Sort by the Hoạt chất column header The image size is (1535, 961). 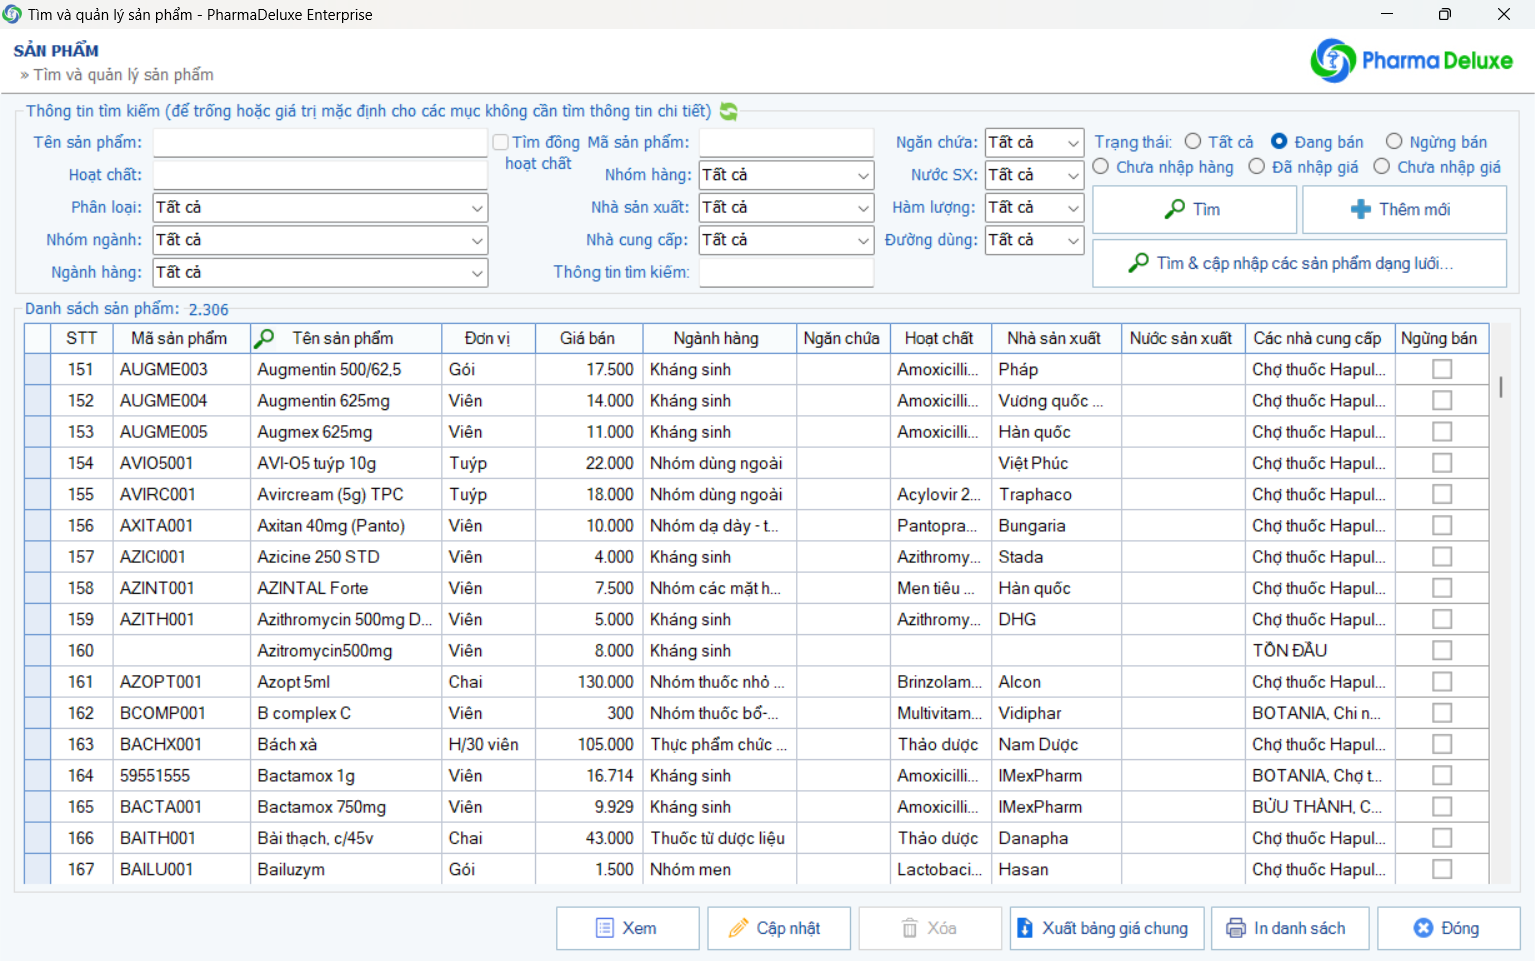(x=940, y=338)
